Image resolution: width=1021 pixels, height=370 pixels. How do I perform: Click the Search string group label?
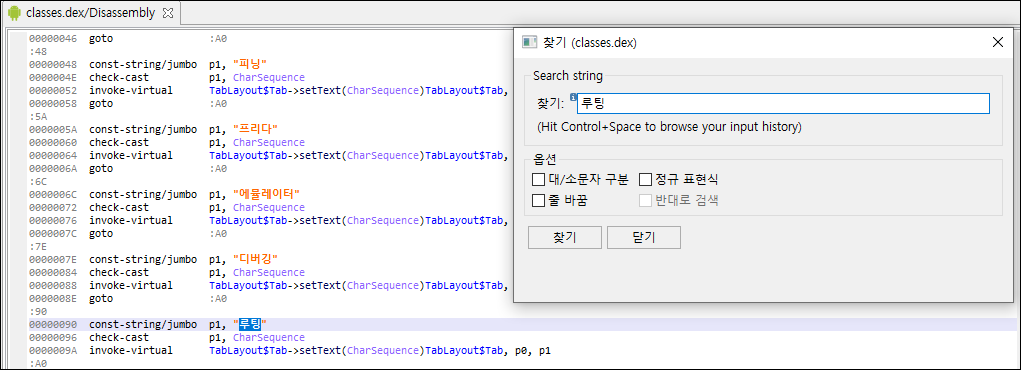pyautogui.click(x=568, y=76)
